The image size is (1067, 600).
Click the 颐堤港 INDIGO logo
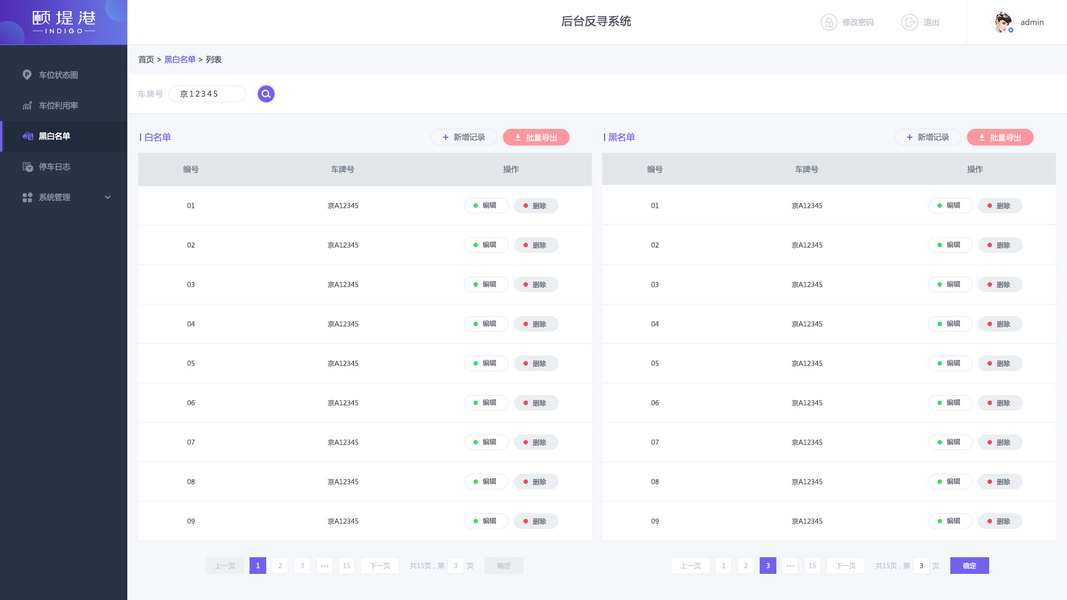[64, 22]
